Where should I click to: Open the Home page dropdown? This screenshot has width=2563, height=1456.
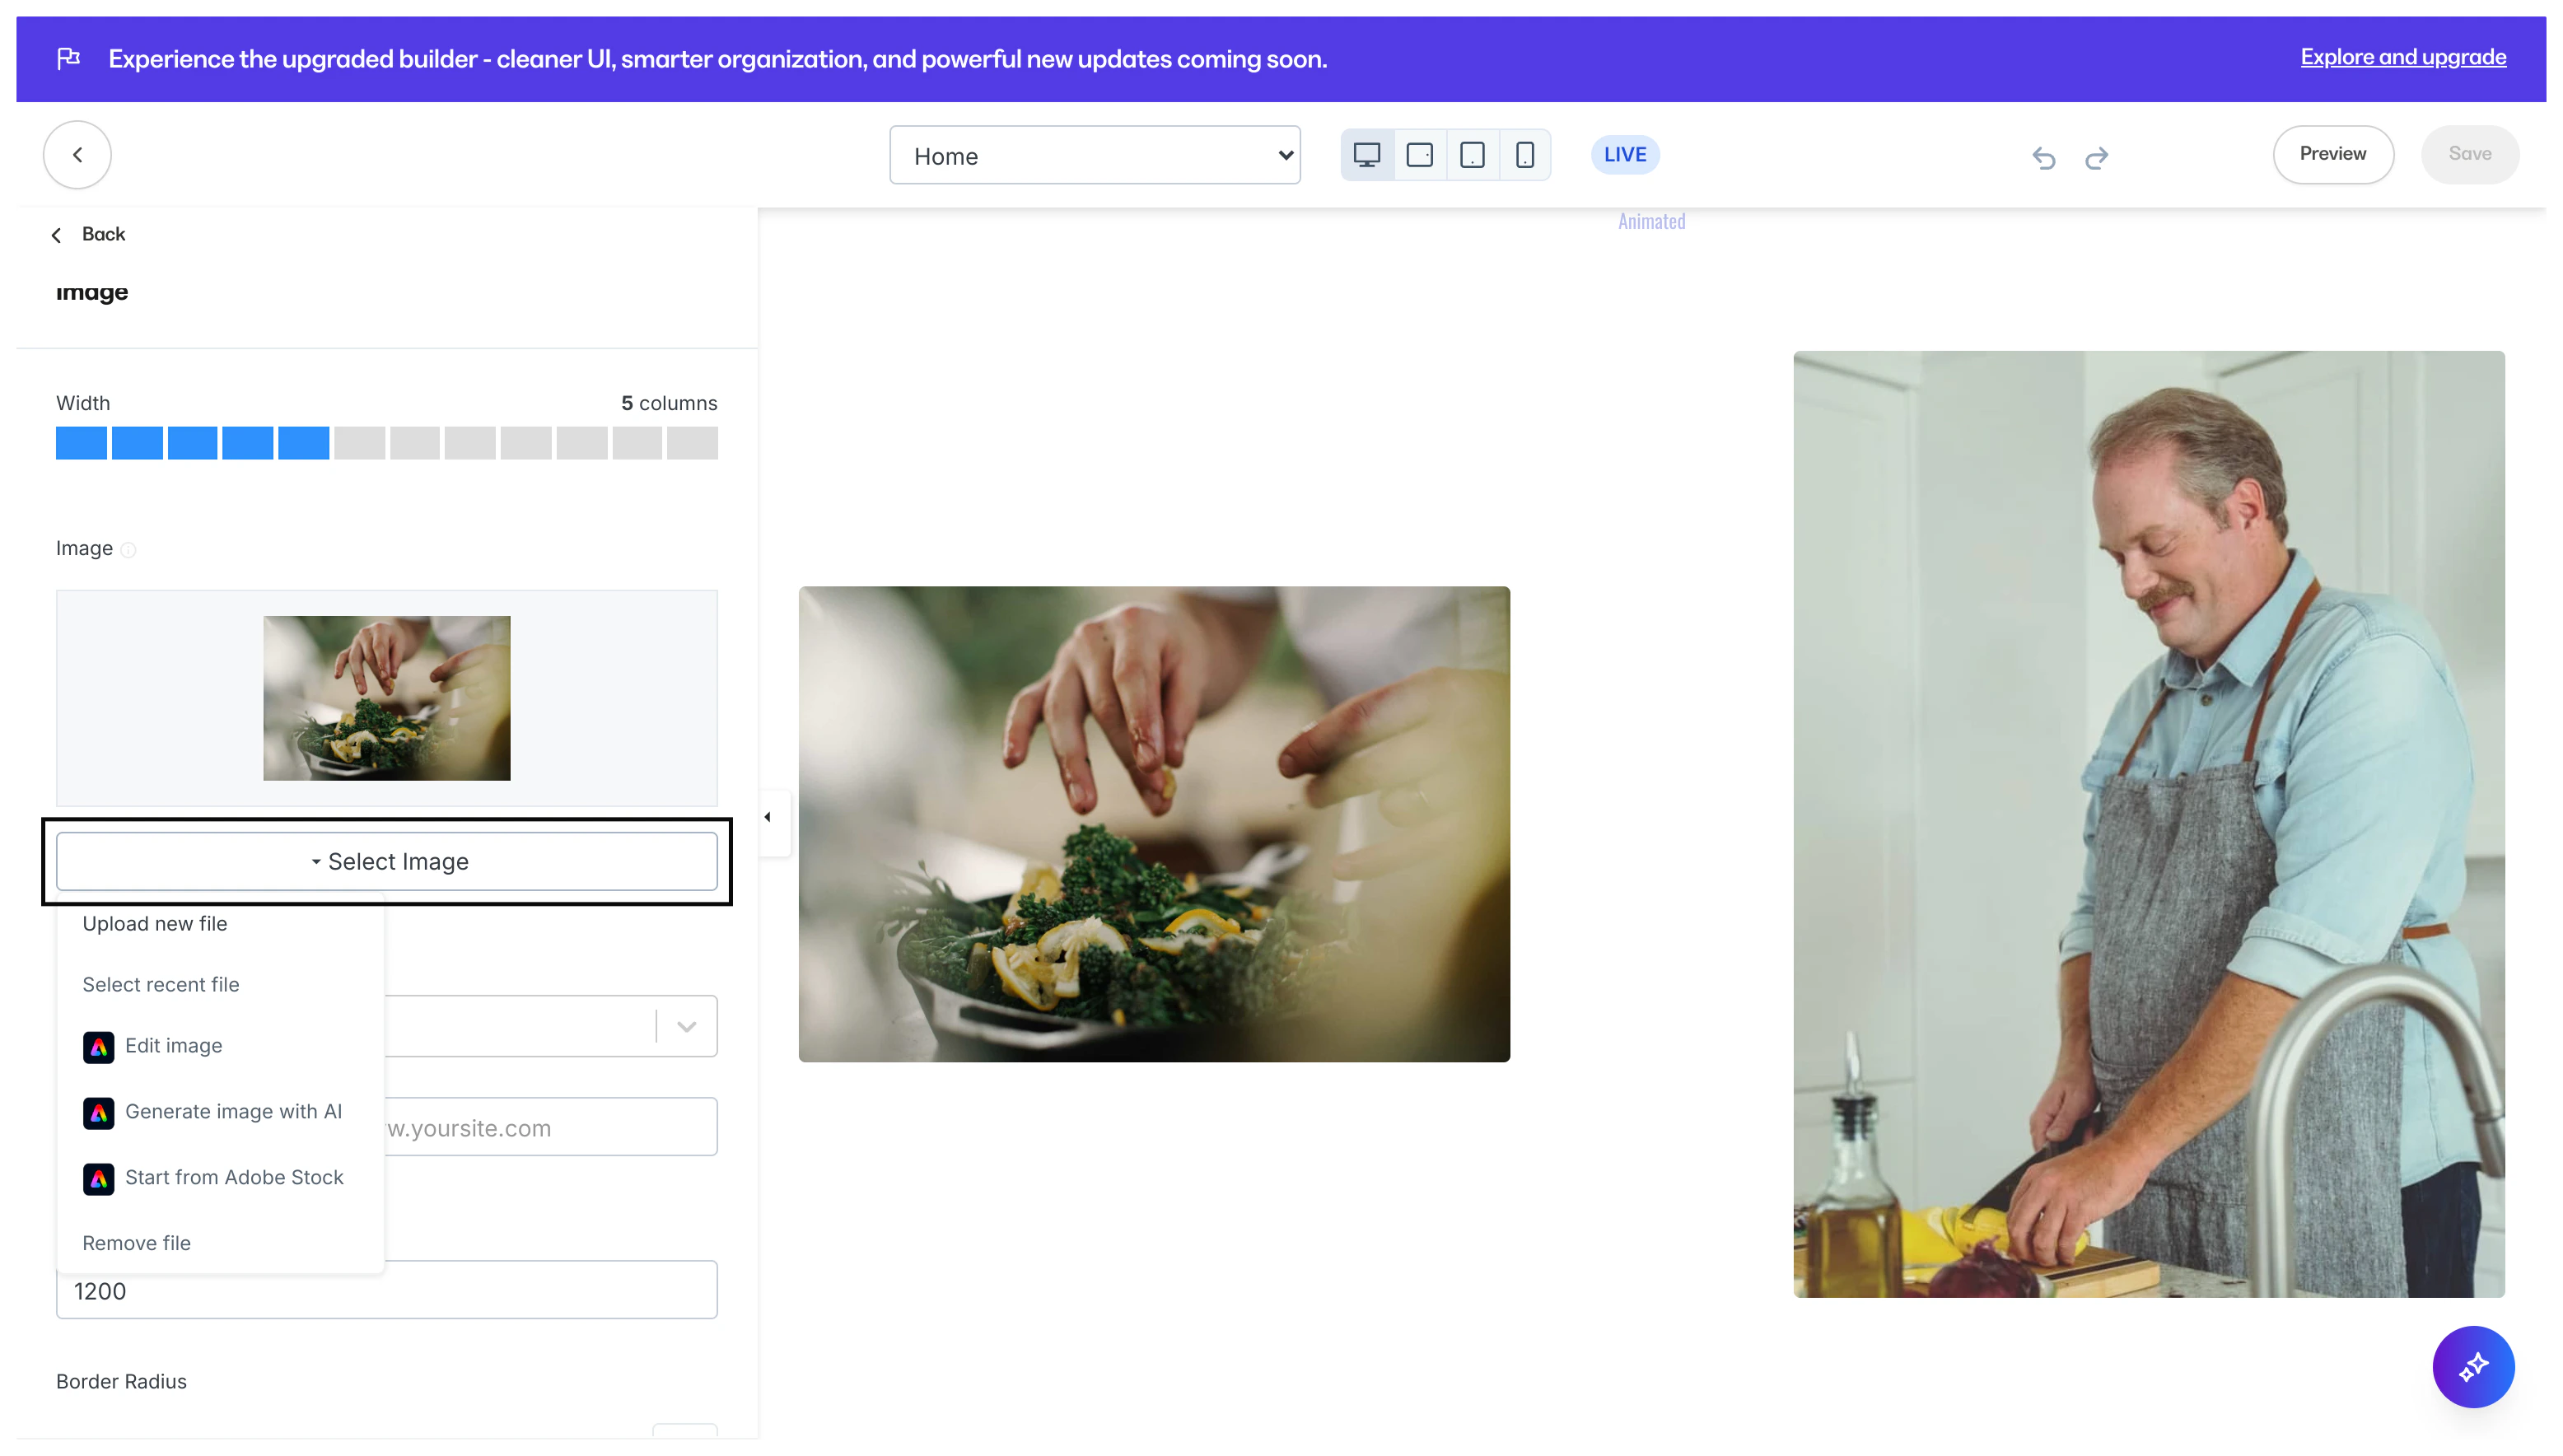point(1095,155)
